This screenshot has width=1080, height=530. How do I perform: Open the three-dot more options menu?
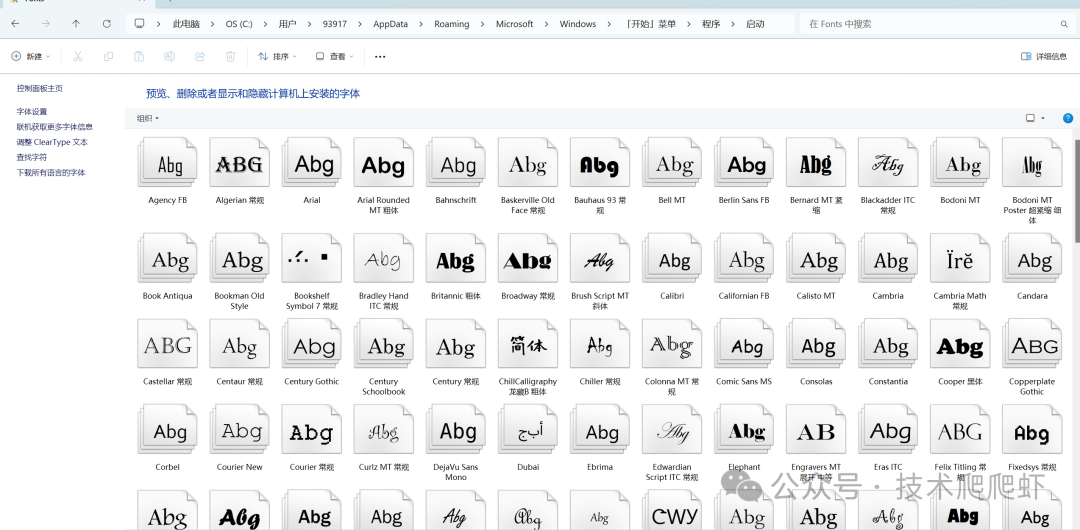click(x=380, y=57)
